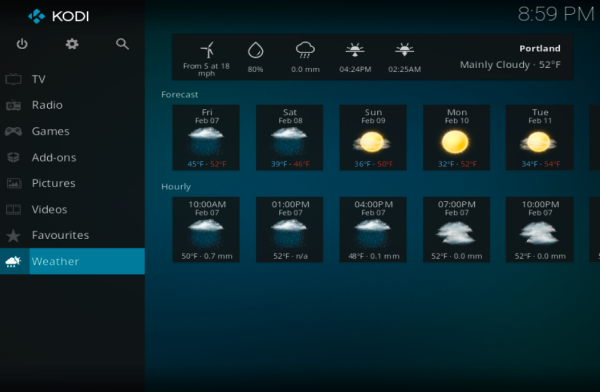The width and height of the screenshot is (600, 392).
Task: Open the Pictures menu item
Action: pyautogui.click(x=72, y=183)
